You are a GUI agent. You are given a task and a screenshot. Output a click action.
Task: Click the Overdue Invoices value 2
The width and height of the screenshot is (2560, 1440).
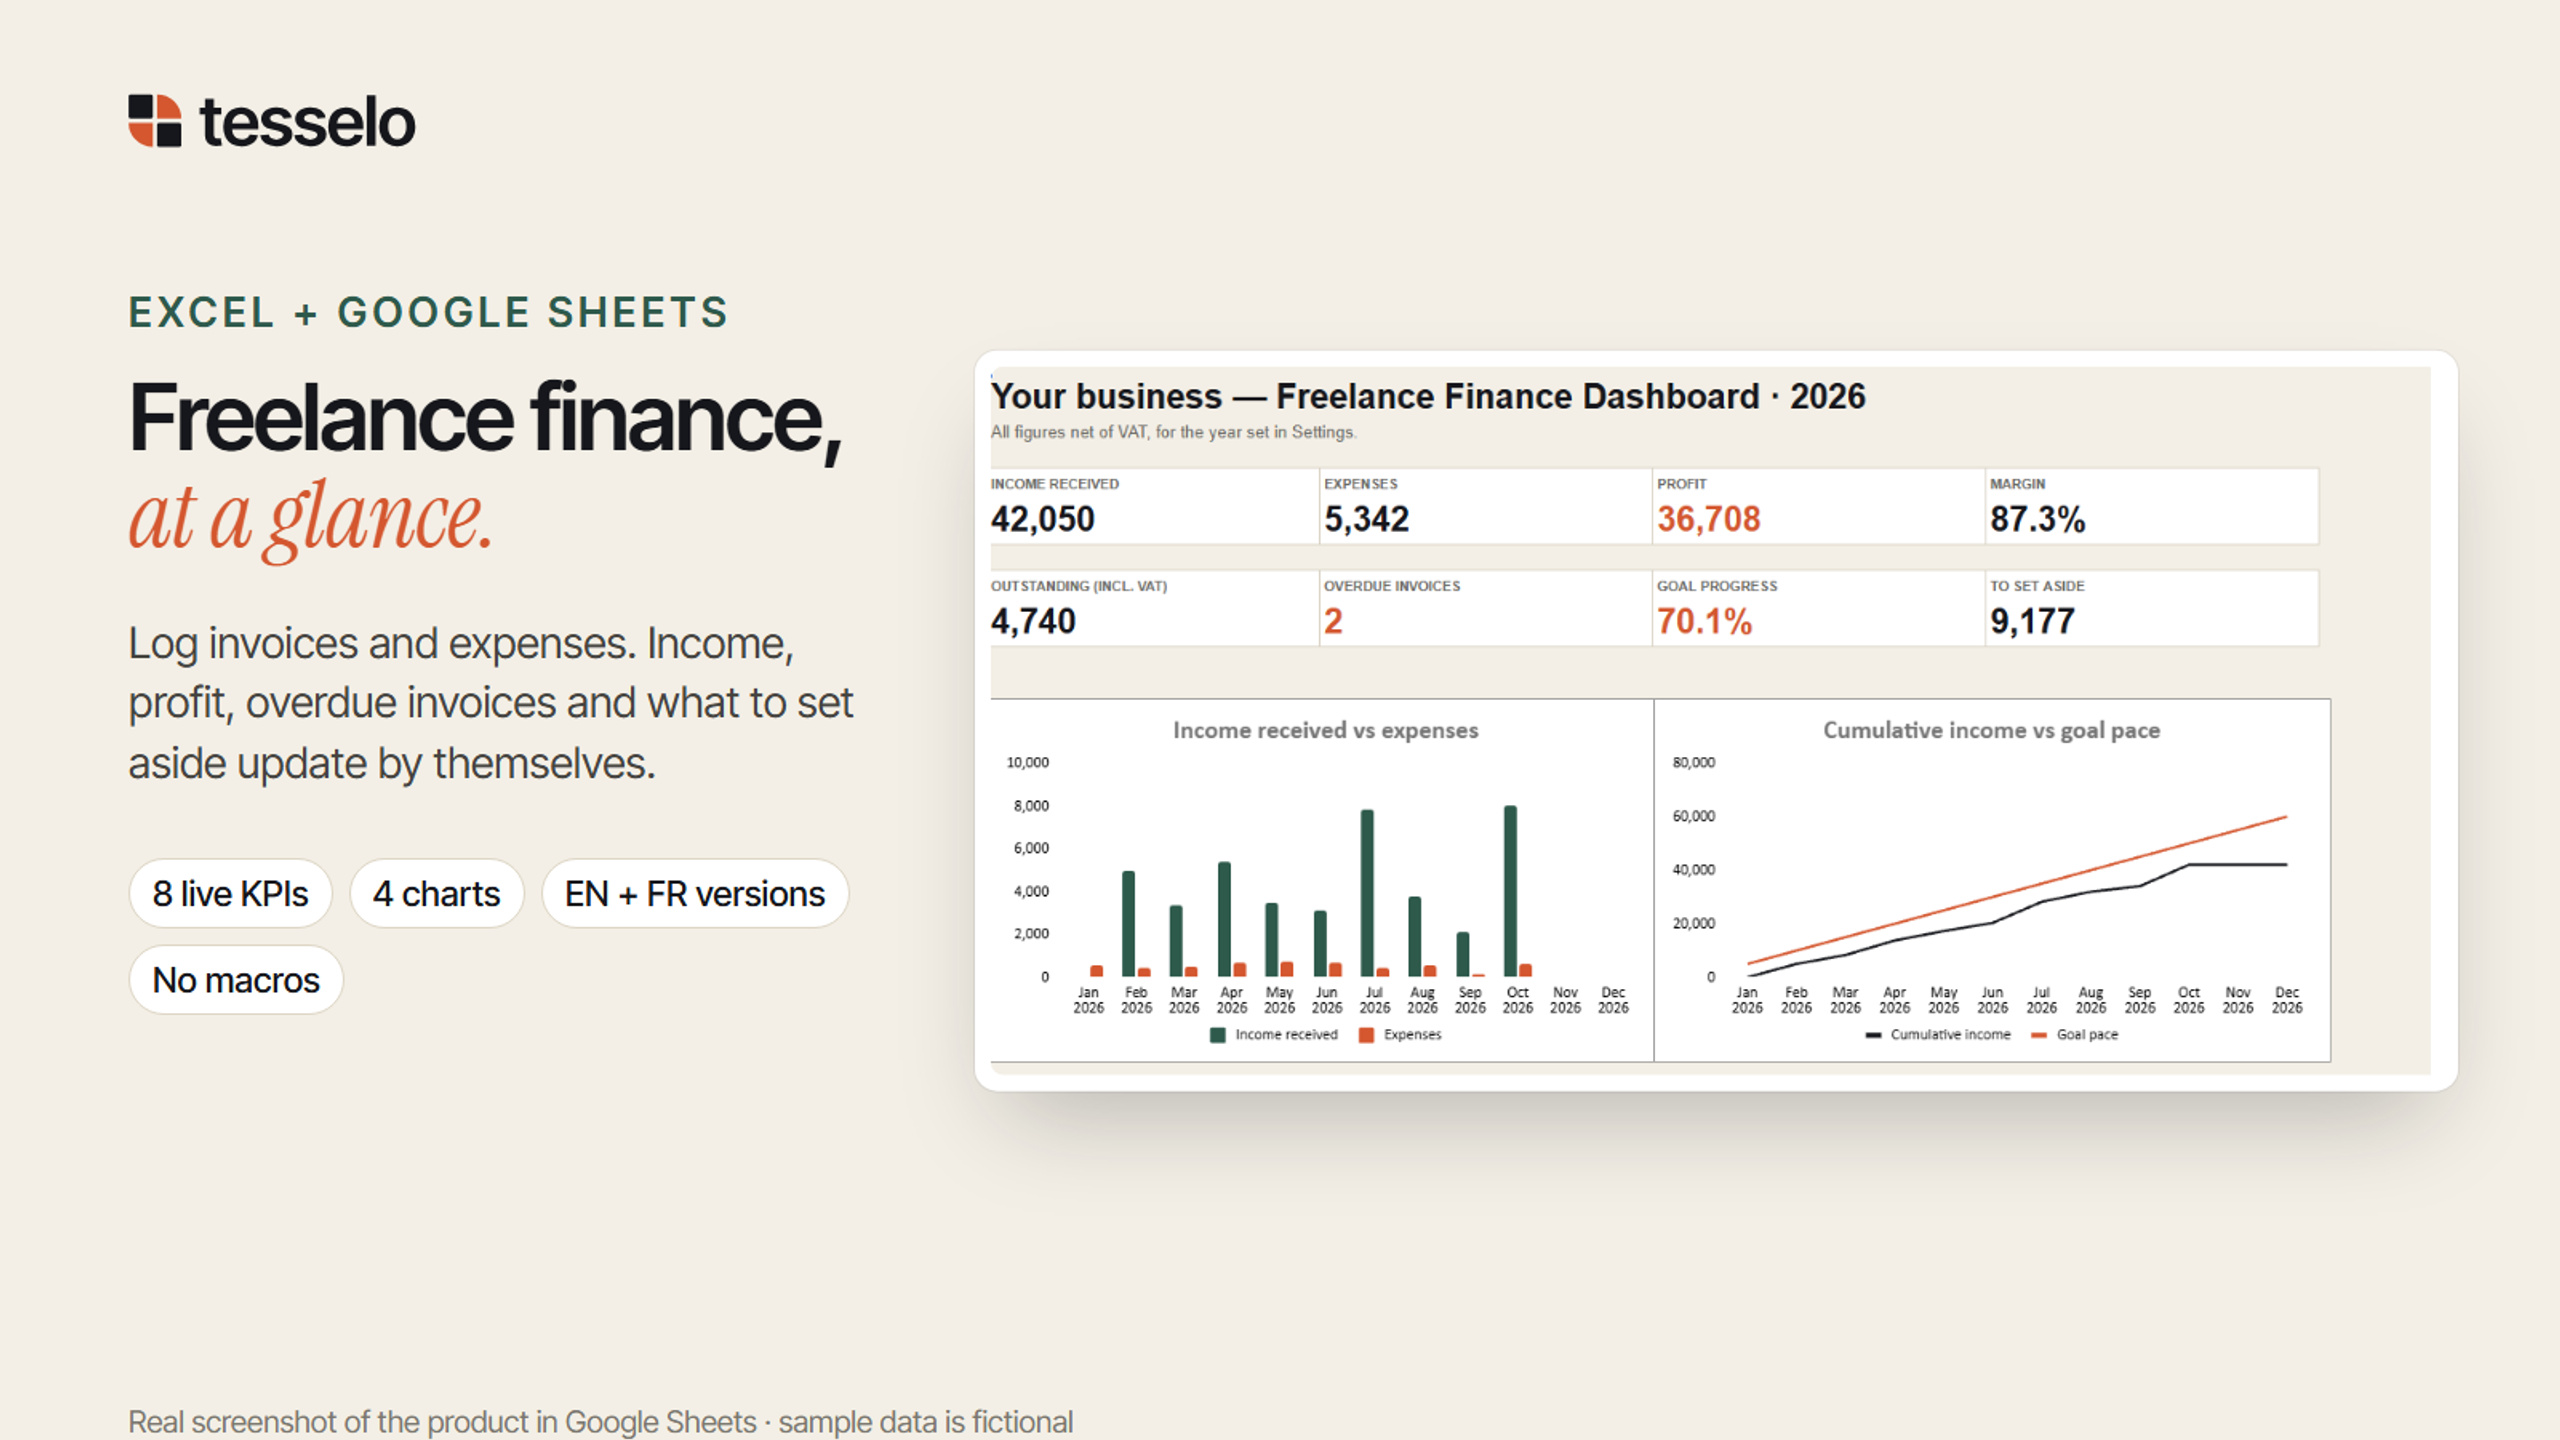click(1333, 621)
